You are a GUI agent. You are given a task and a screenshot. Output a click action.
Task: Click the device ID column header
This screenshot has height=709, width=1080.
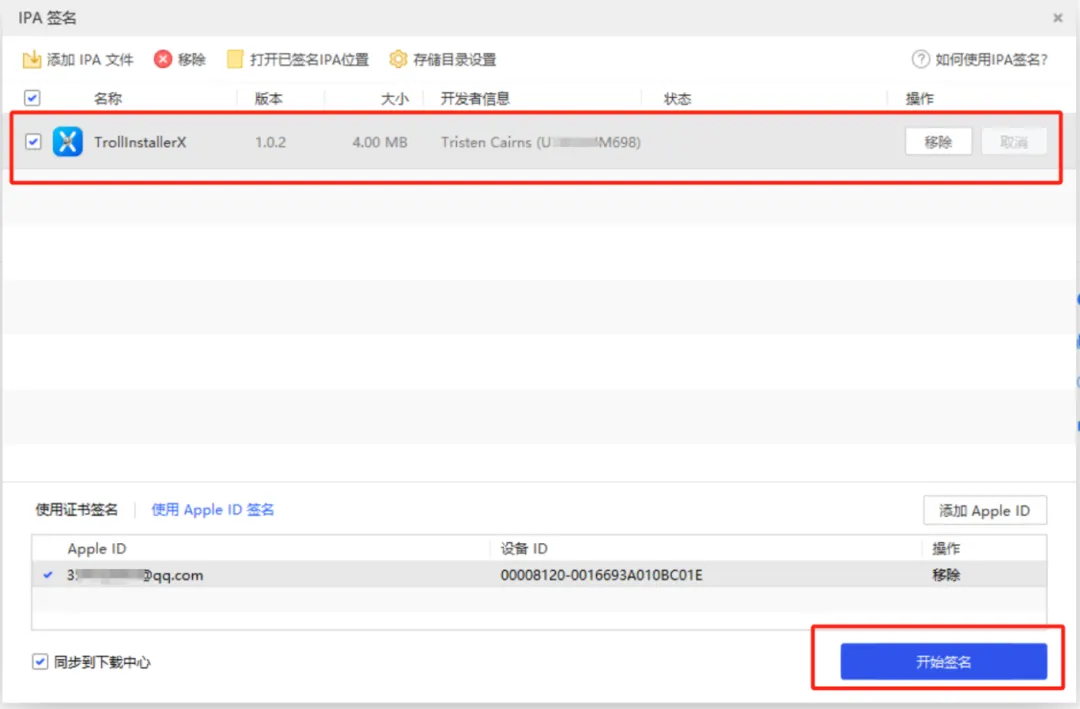[524, 548]
